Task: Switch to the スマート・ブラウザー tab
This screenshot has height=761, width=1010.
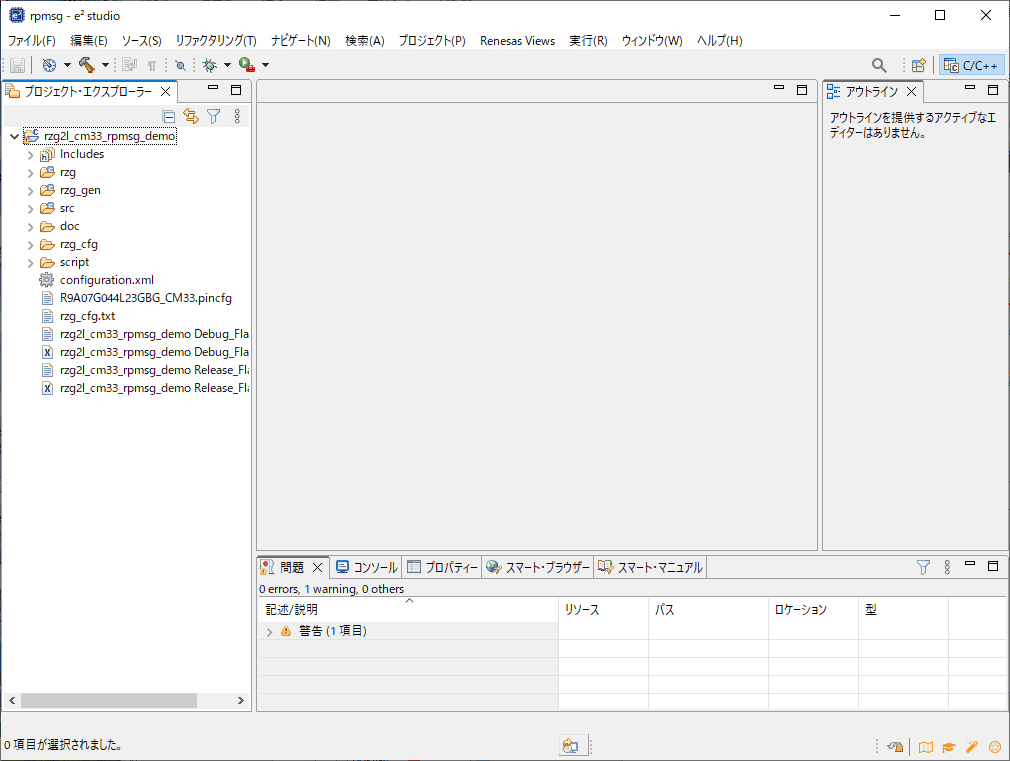Action: point(538,567)
